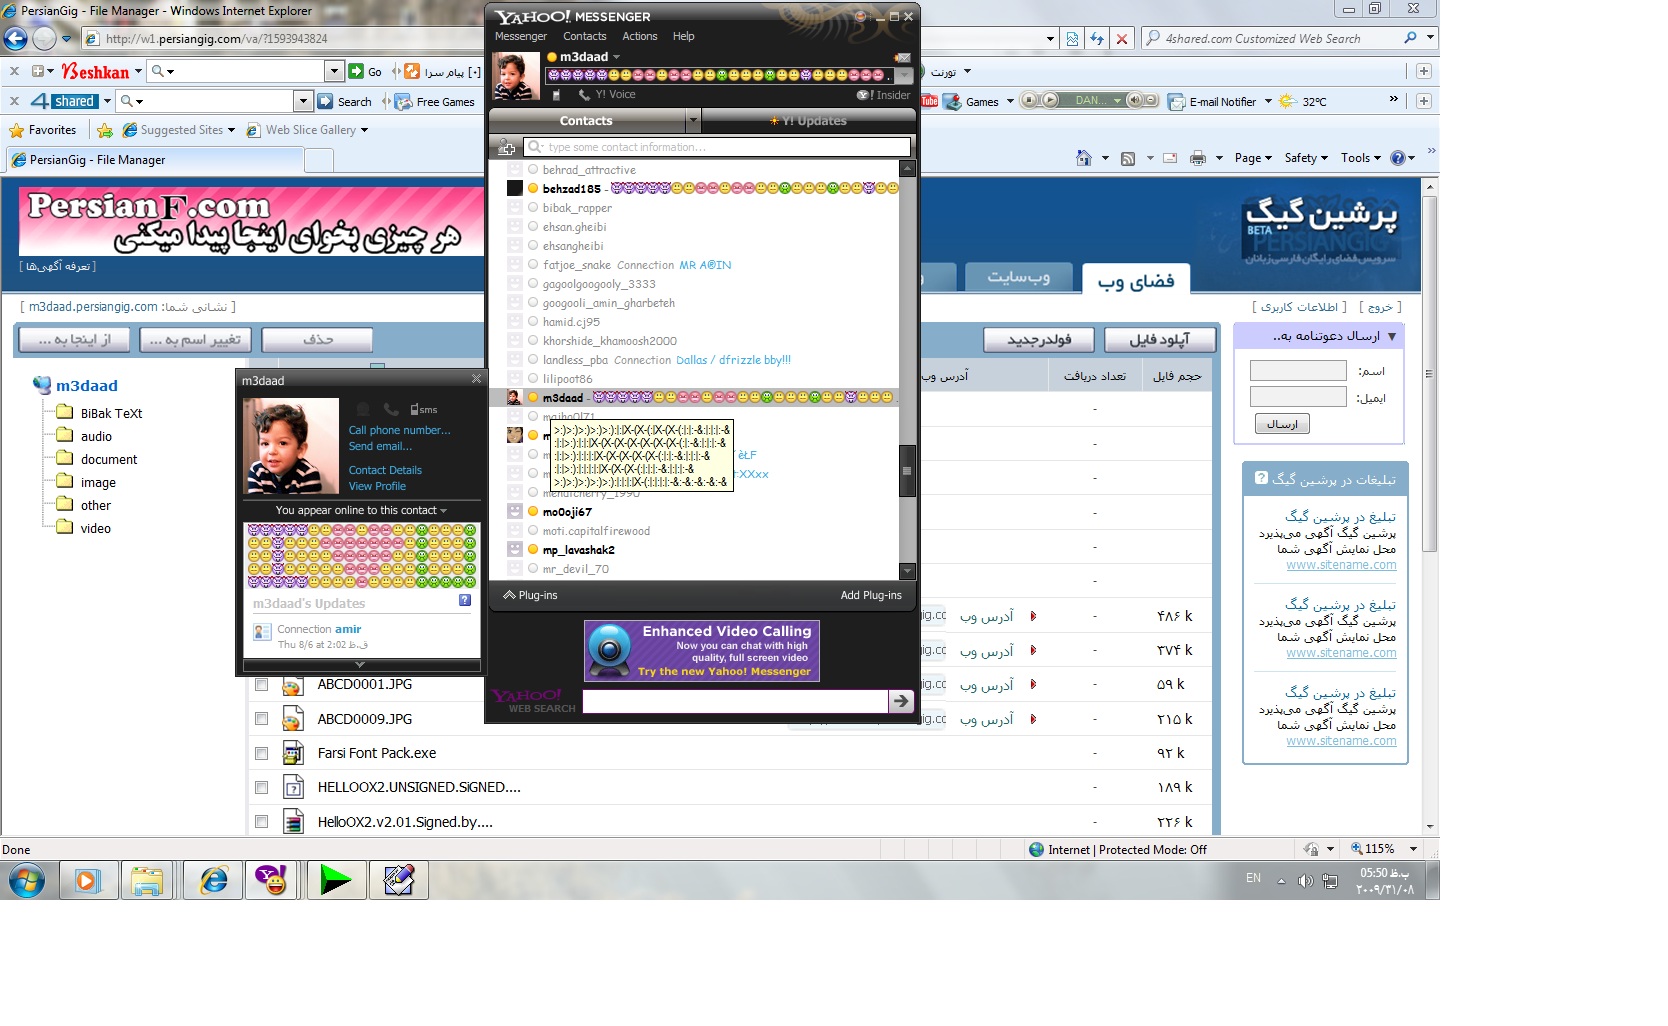Open the Games dropdown on the 4shared toolbar

click(x=1010, y=101)
